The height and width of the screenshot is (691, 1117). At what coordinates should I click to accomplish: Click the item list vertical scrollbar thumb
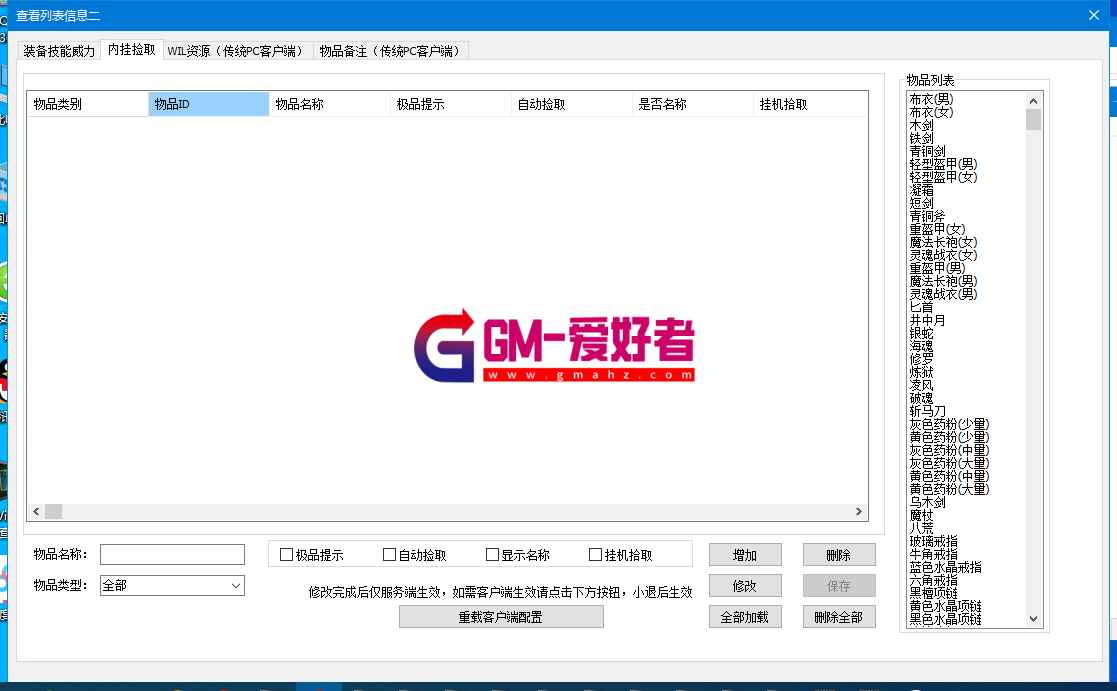(x=1034, y=120)
